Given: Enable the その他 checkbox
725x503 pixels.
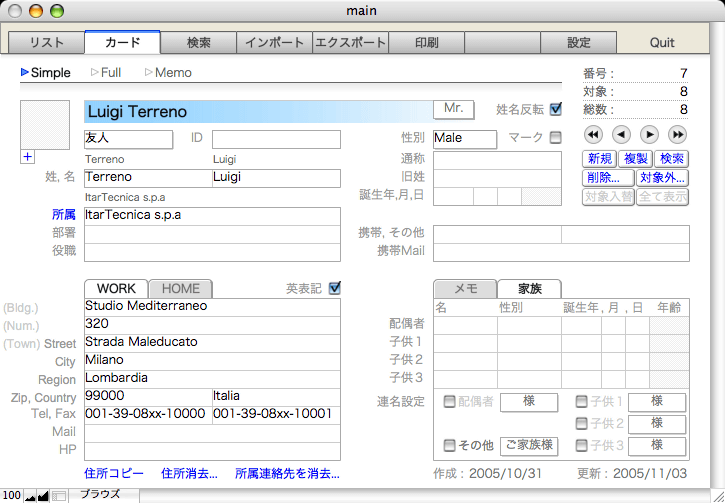Looking at the screenshot, I should tap(449, 445).
